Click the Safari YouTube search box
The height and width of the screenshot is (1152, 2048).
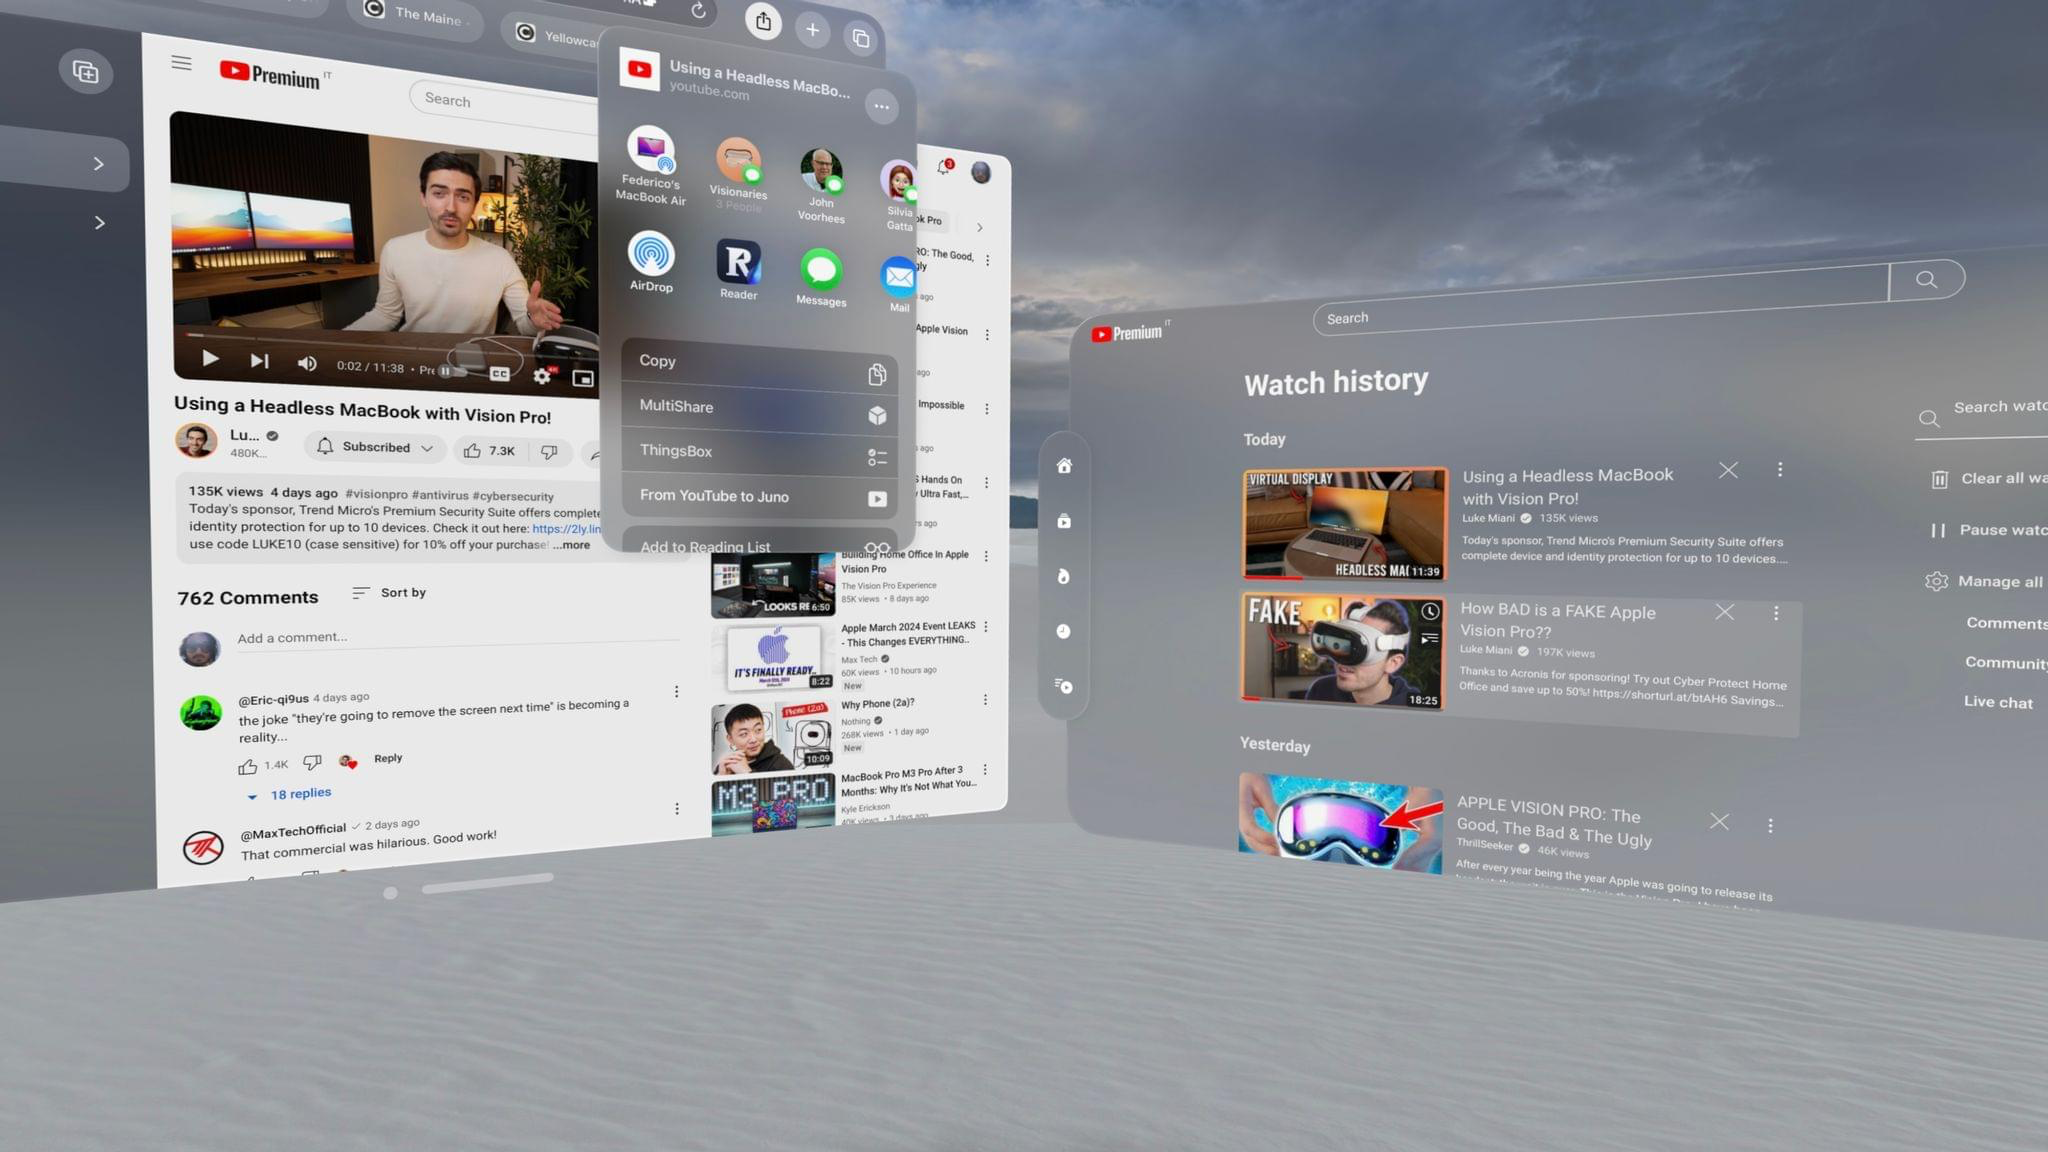pos(505,104)
